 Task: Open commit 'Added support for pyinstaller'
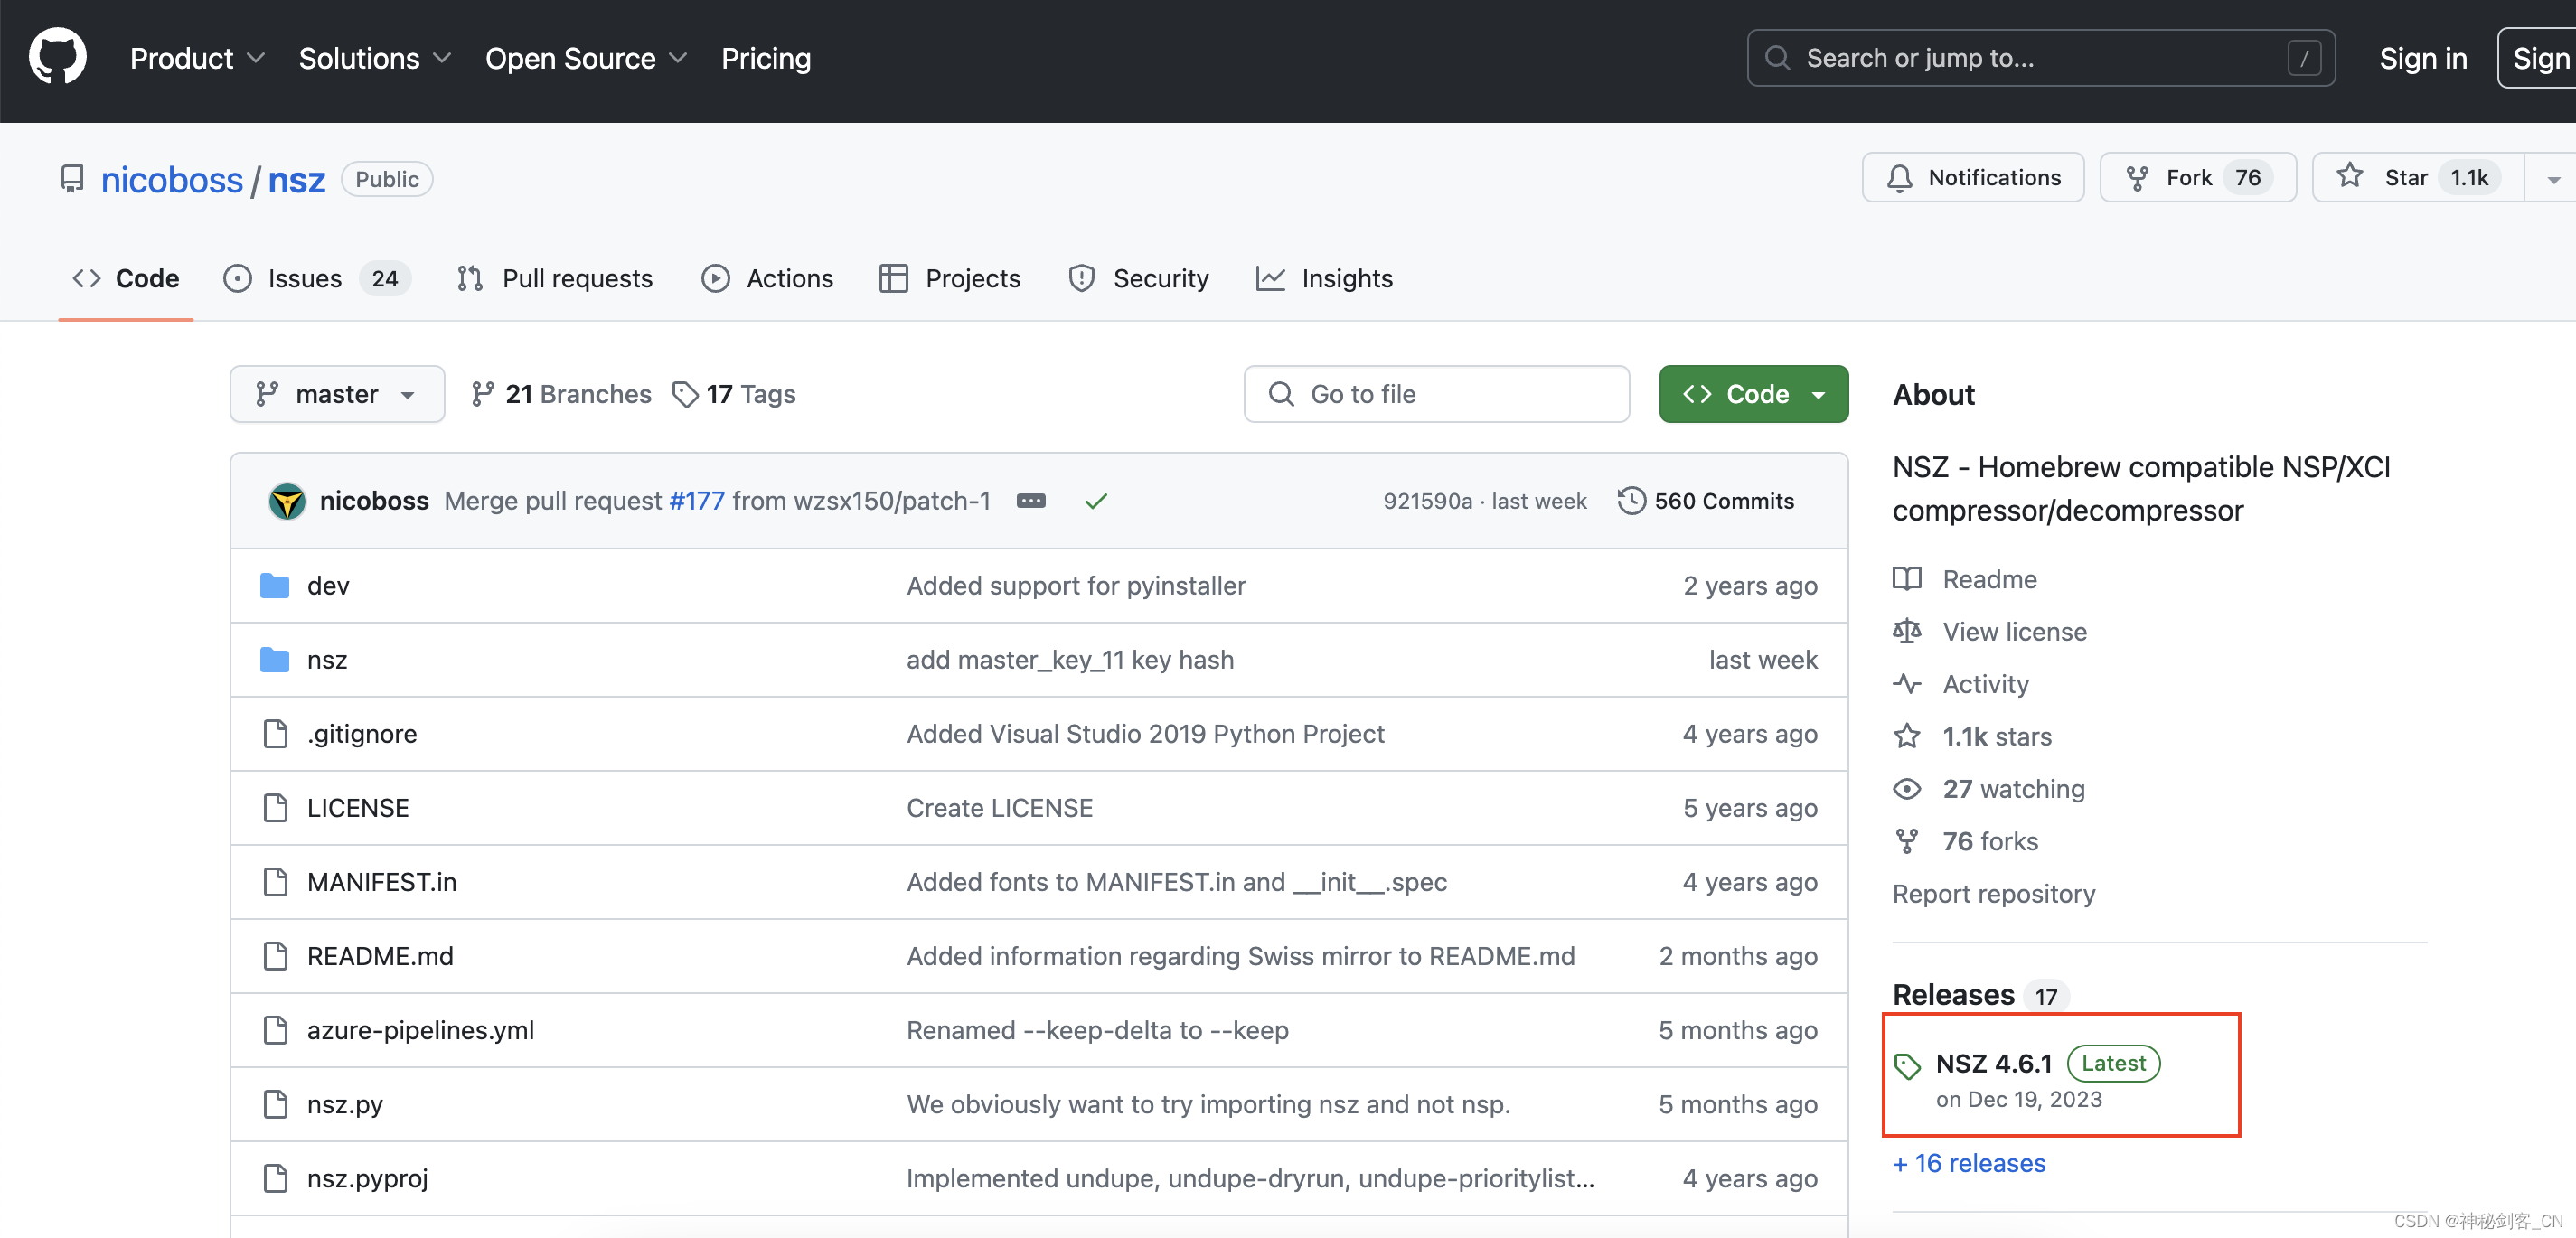[x=1076, y=586]
